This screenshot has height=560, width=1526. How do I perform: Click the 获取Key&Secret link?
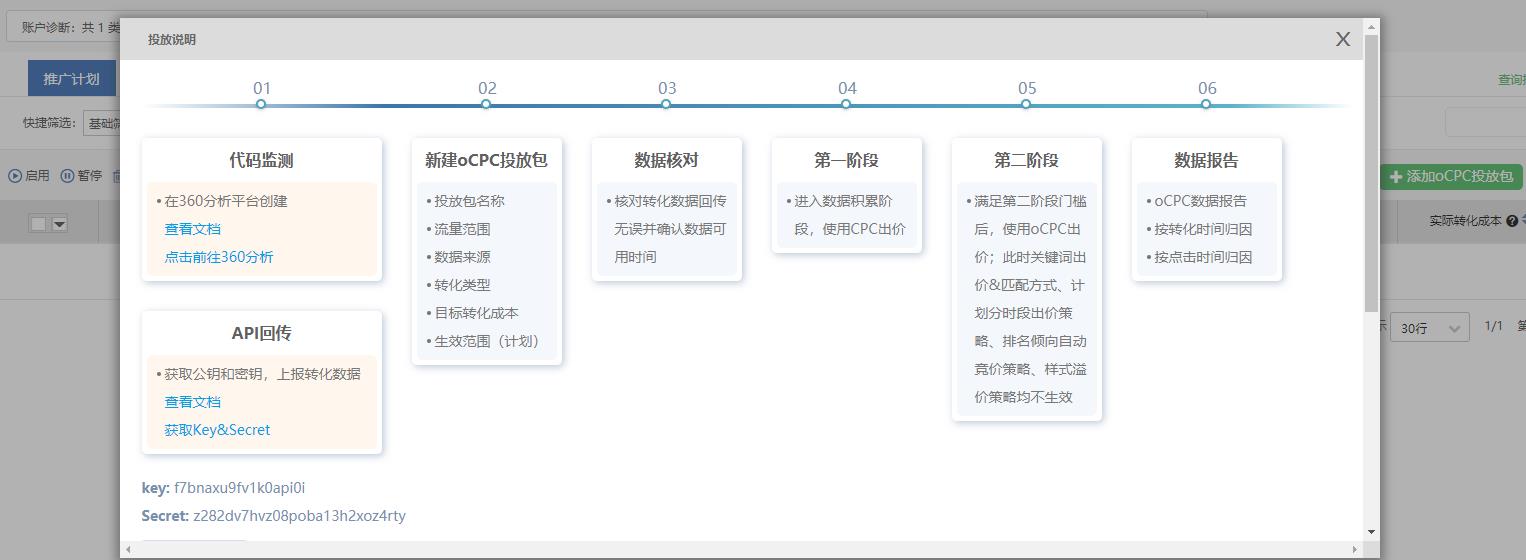coord(217,430)
